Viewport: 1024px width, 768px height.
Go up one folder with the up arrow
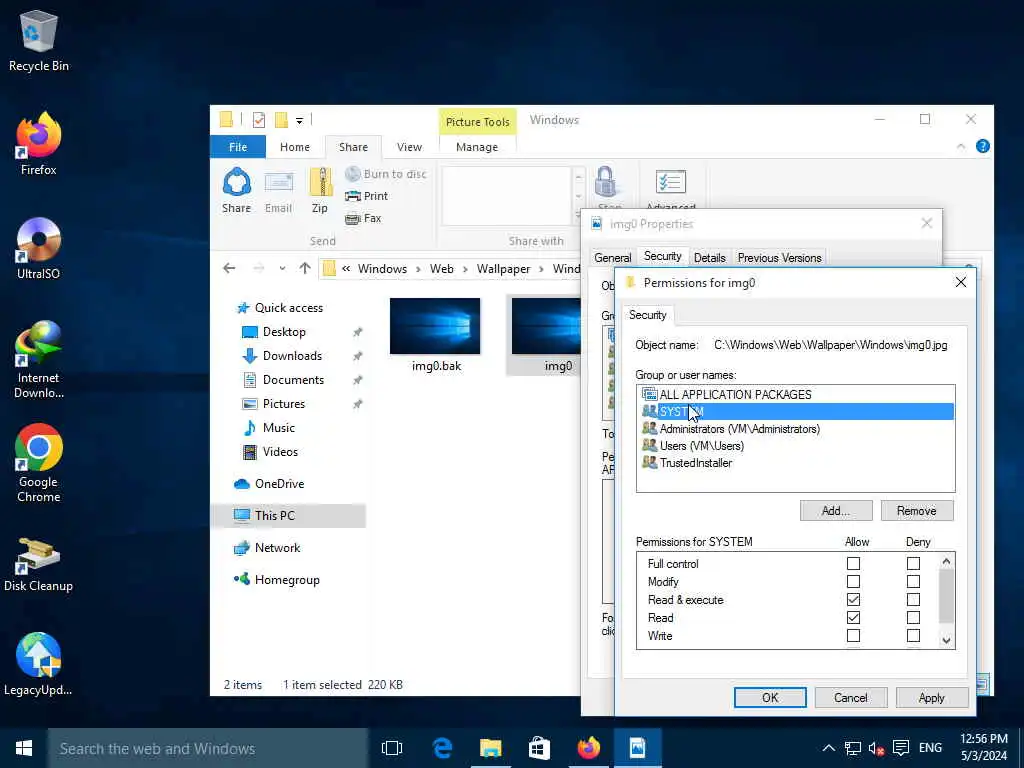point(305,268)
